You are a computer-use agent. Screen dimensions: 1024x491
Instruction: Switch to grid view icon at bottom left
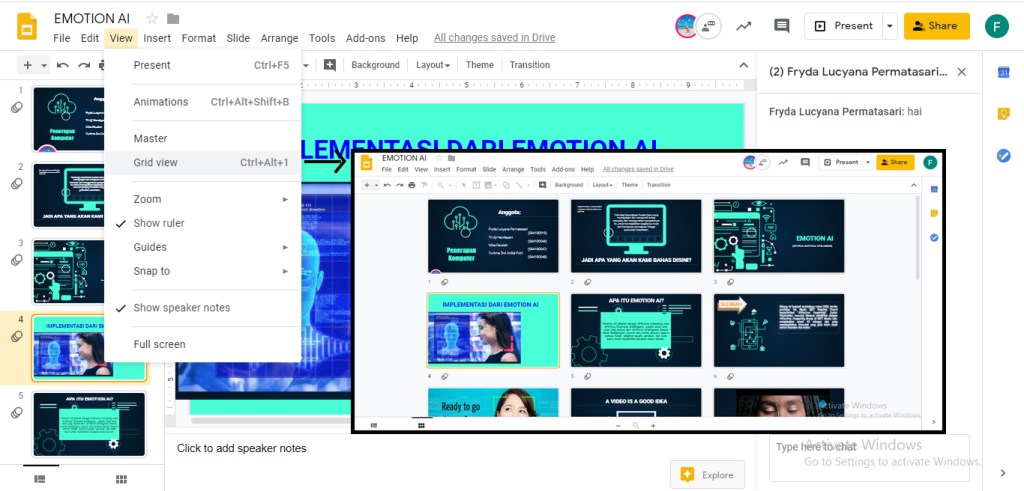point(121,480)
